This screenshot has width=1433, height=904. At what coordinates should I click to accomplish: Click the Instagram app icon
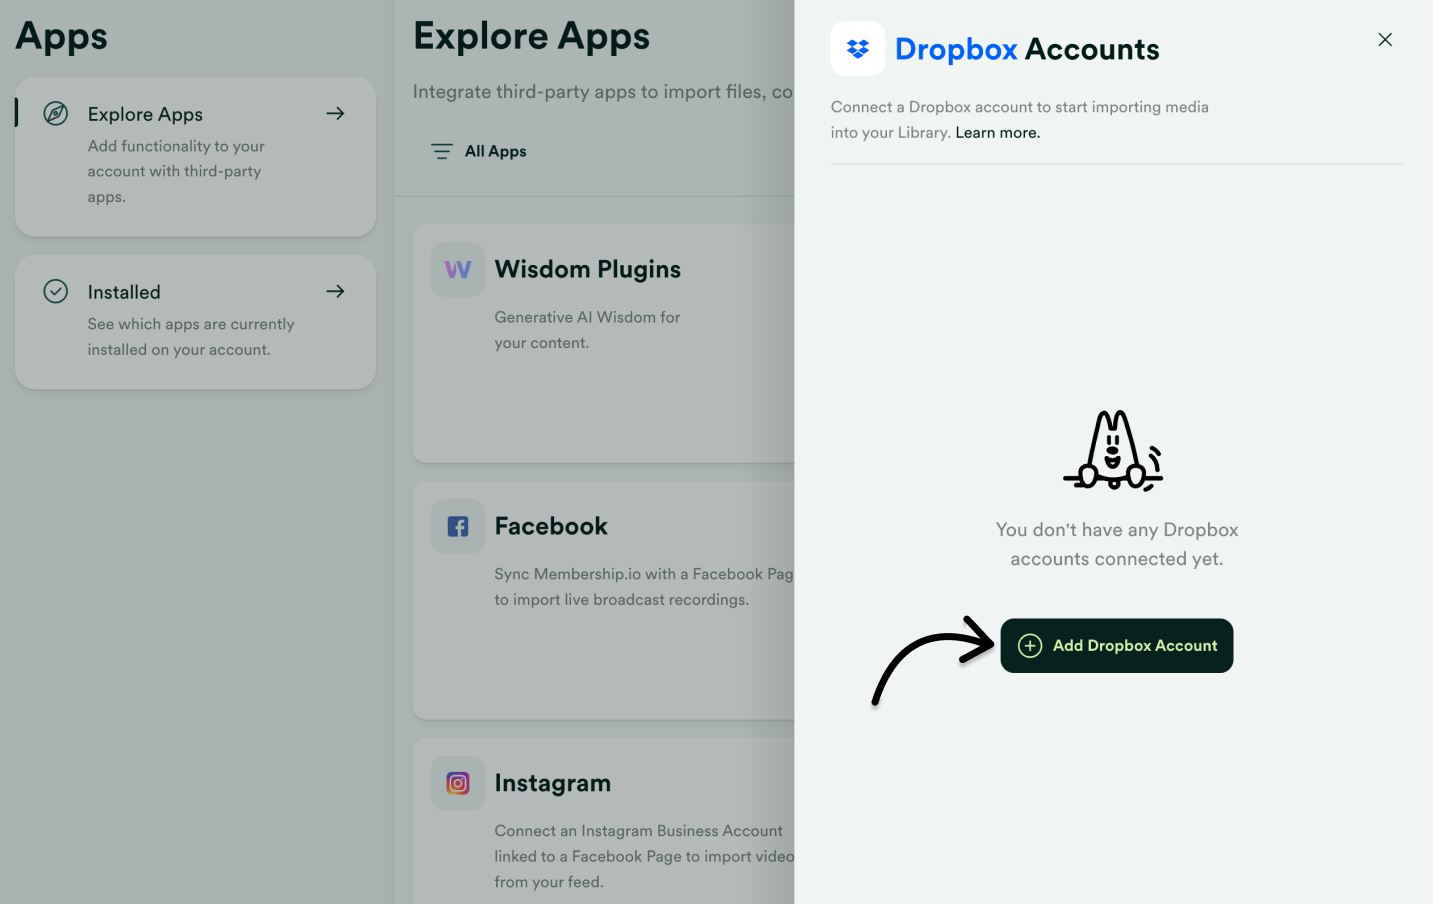(x=457, y=783)
